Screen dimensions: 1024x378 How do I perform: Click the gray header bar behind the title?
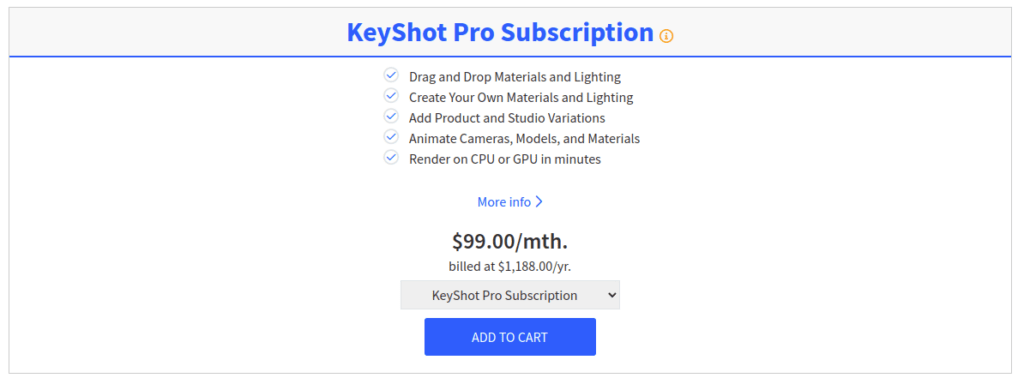(196, 33)
